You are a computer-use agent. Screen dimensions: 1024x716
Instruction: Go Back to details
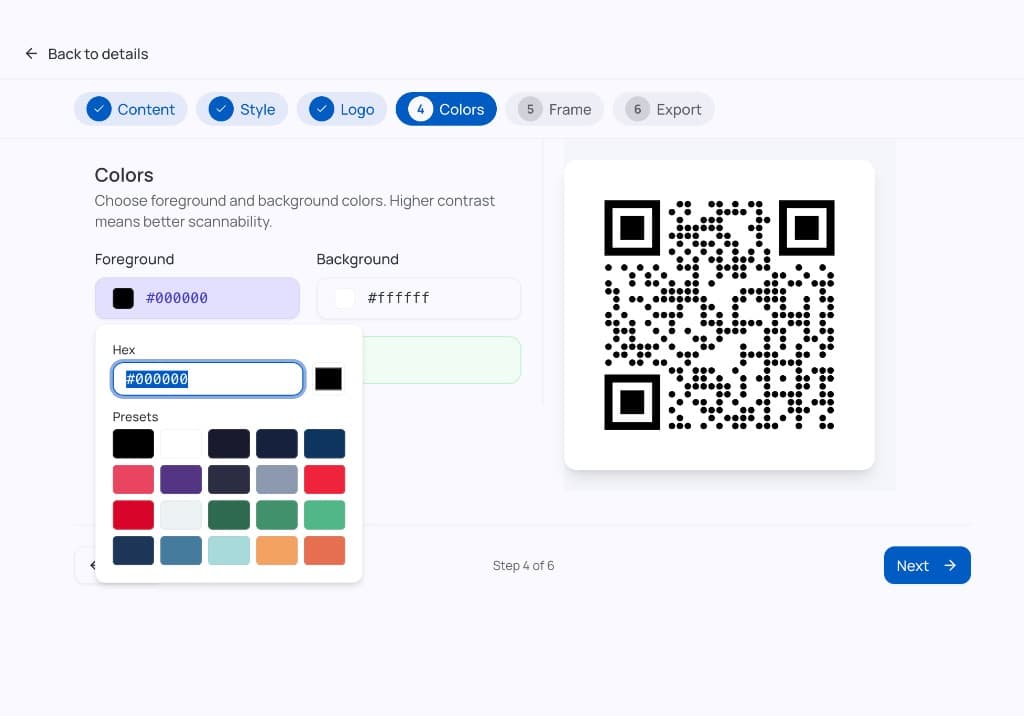click(x=85, y=54)
